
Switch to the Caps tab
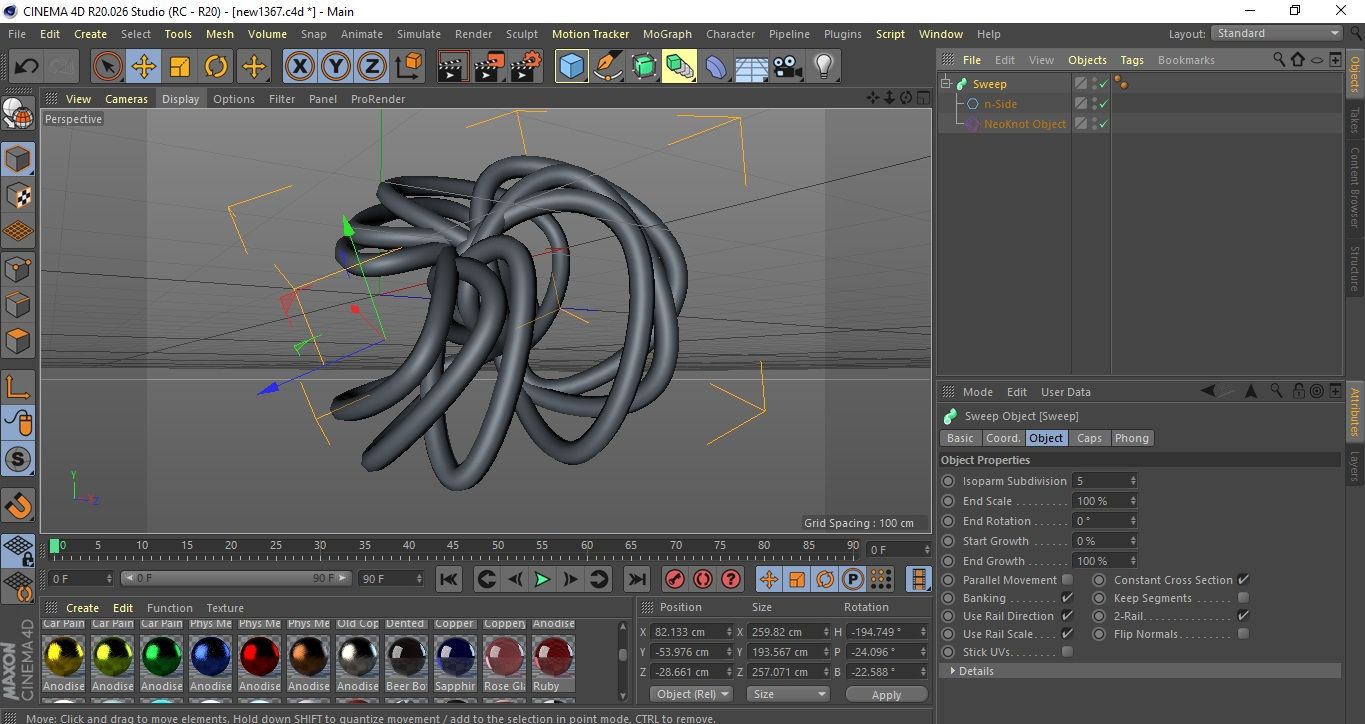coord(1089,438)
